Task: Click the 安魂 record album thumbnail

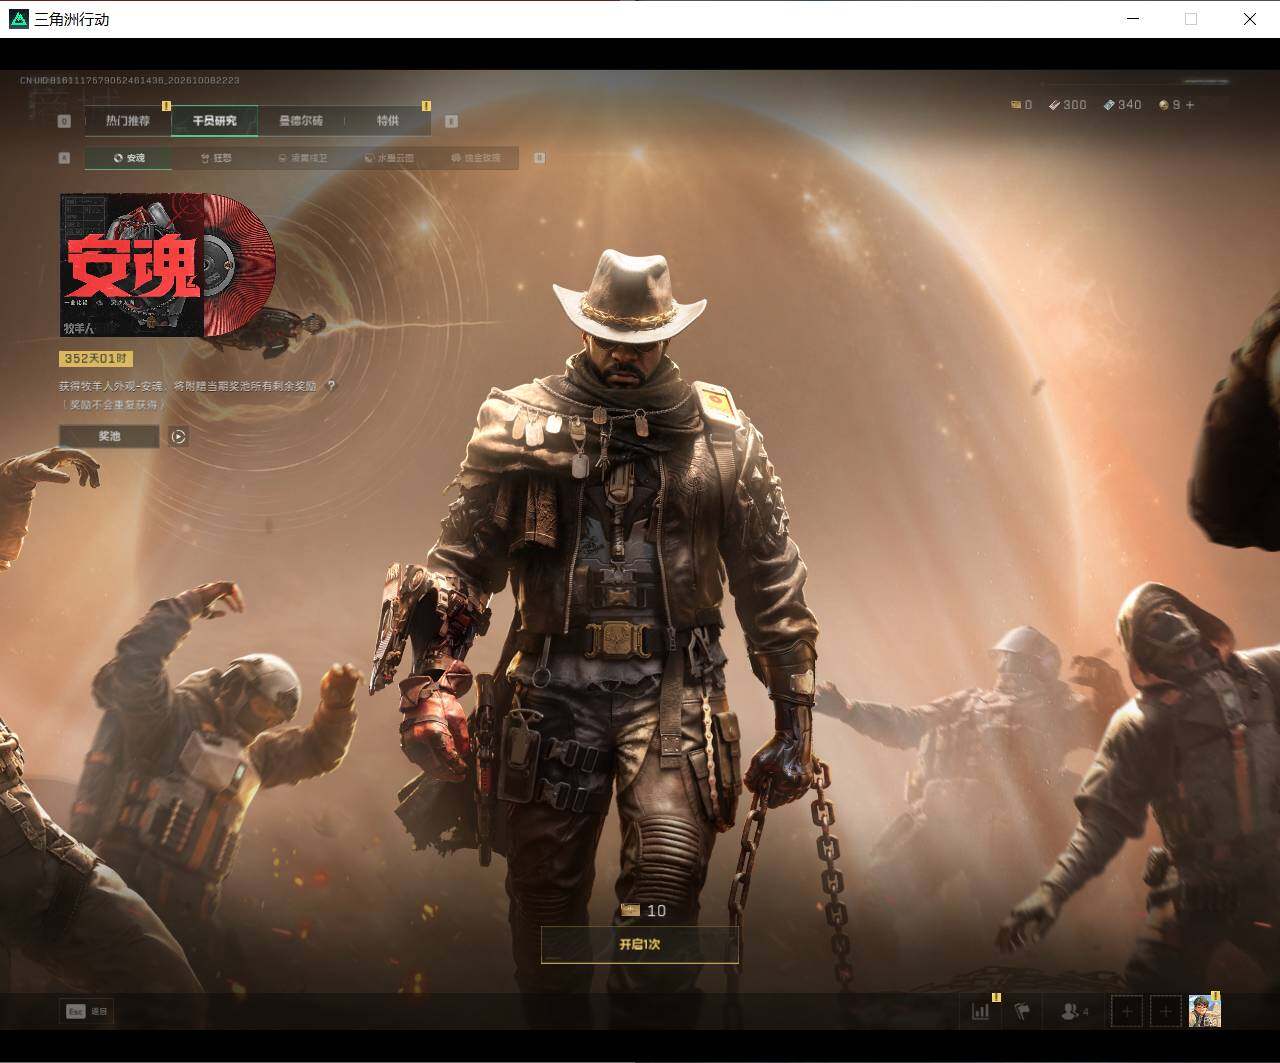Action: point(167,265)
